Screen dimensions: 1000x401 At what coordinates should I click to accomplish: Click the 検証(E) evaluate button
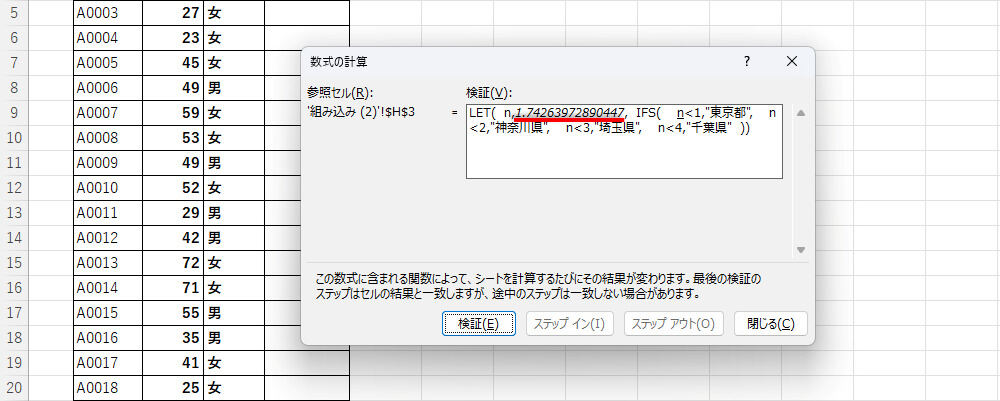tap(478, 324)
